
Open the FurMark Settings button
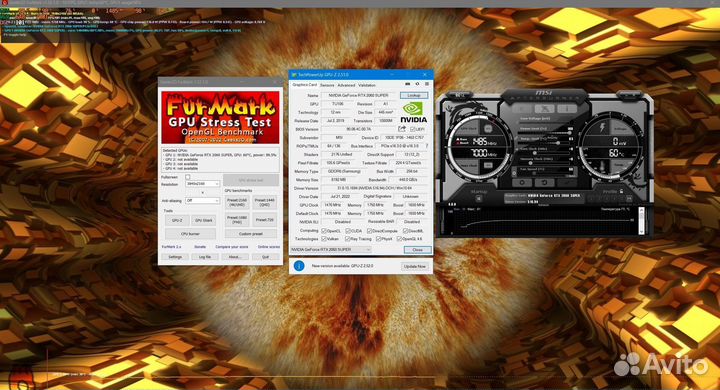(x=175, y=257)
